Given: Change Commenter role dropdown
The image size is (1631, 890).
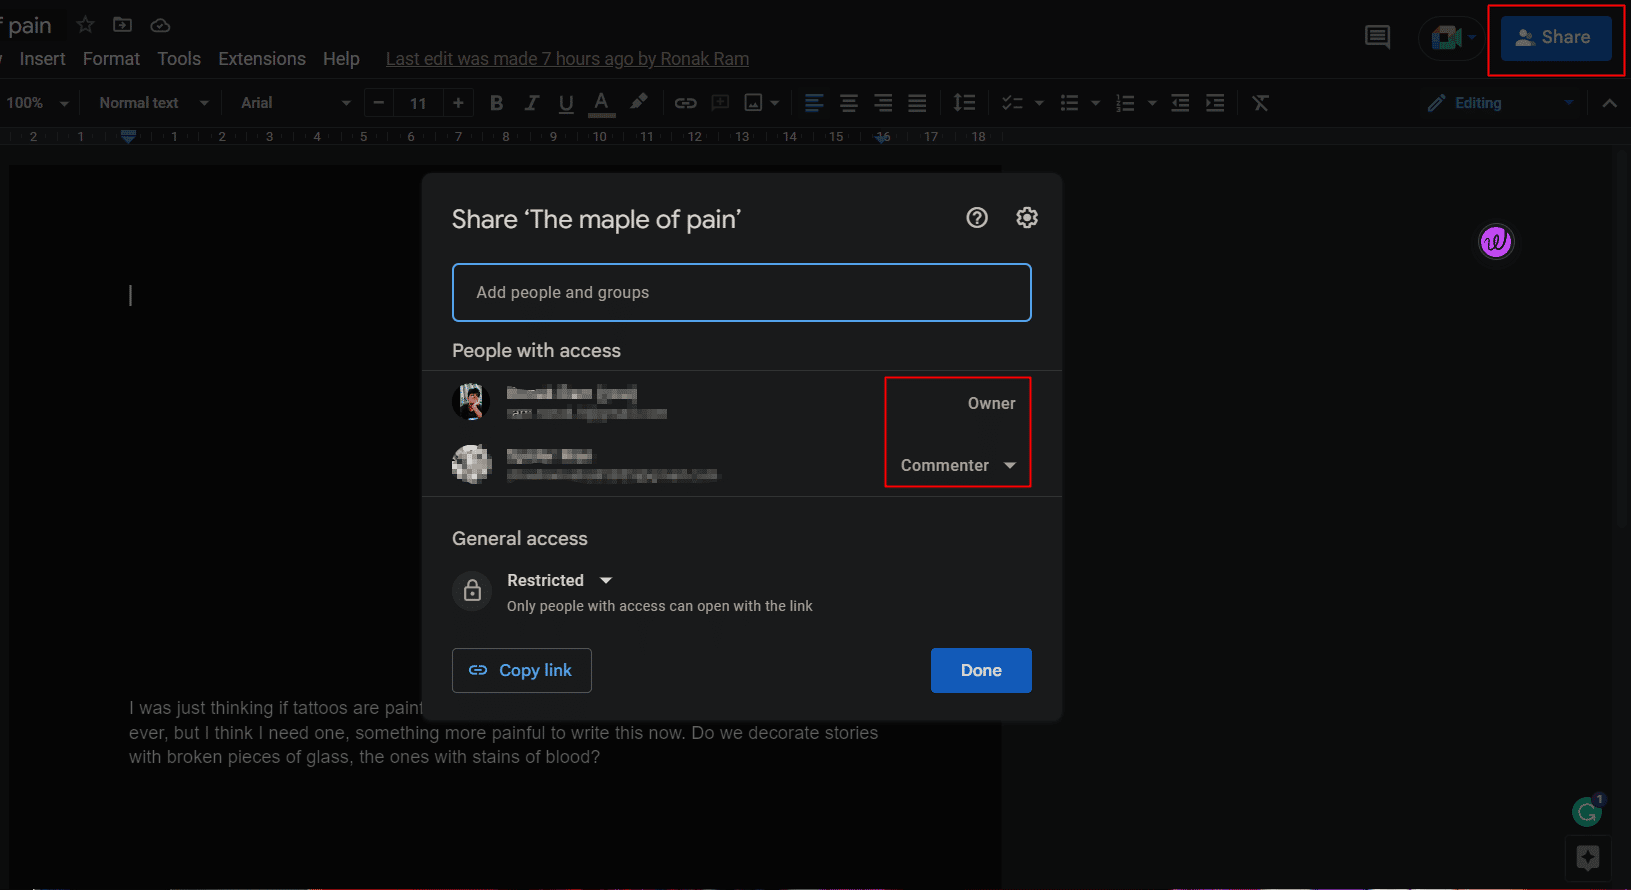Looking at the screenshot, I should 958,465.
